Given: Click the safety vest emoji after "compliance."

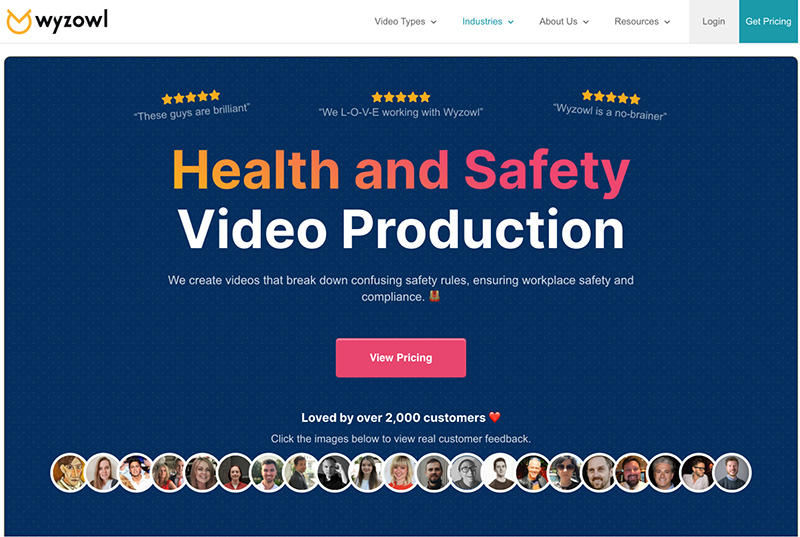Looking at the screenshot, I should (x=434, y=297).
